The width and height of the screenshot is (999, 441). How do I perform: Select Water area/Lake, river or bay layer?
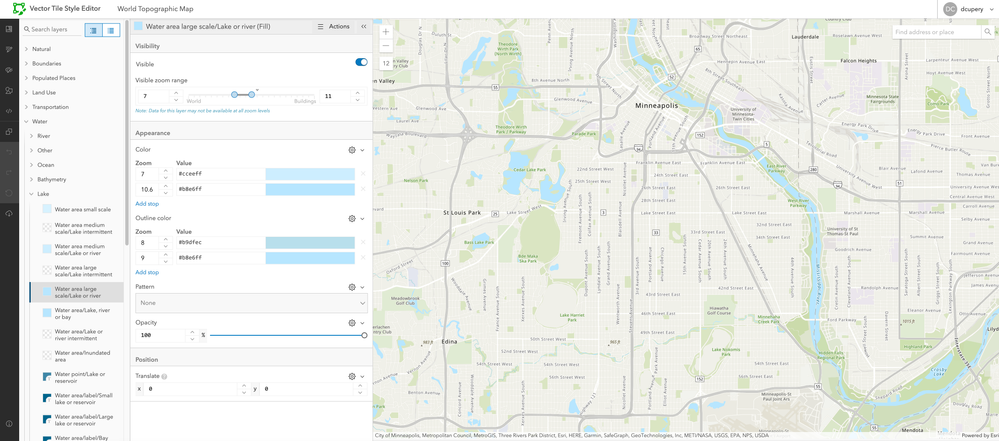(76, 314)
